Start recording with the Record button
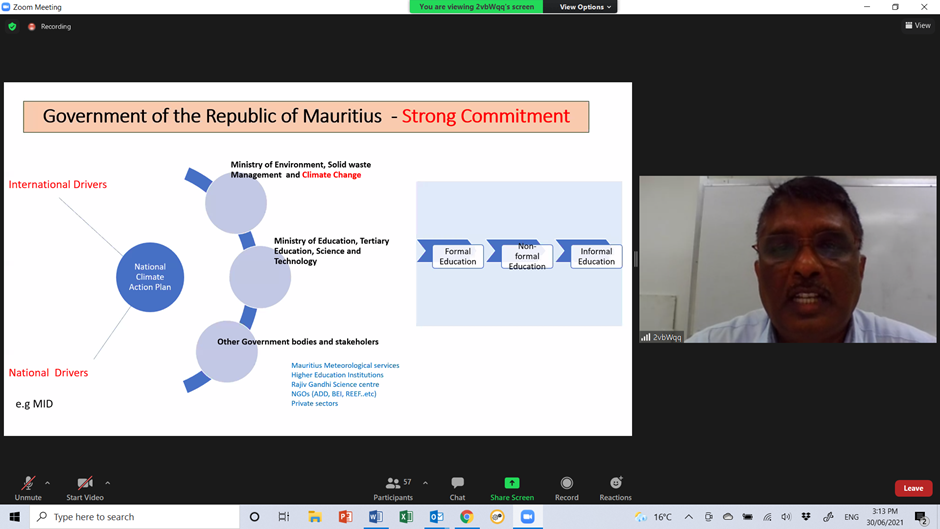This screenshot has width=940, height=529. tap(567, 487)
